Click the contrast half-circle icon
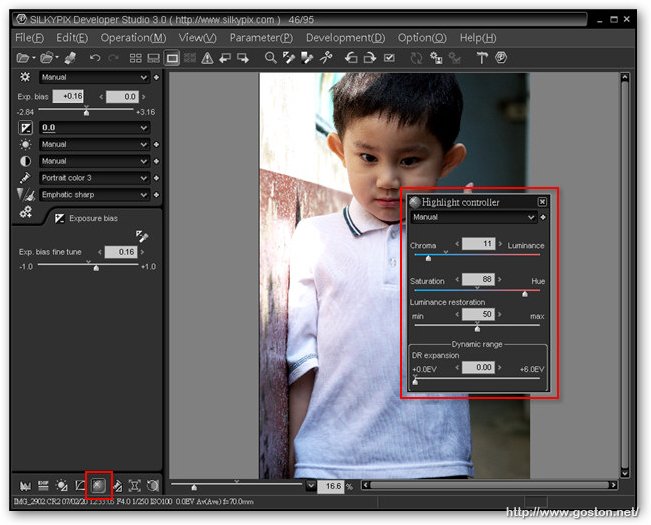 [25, 161]
